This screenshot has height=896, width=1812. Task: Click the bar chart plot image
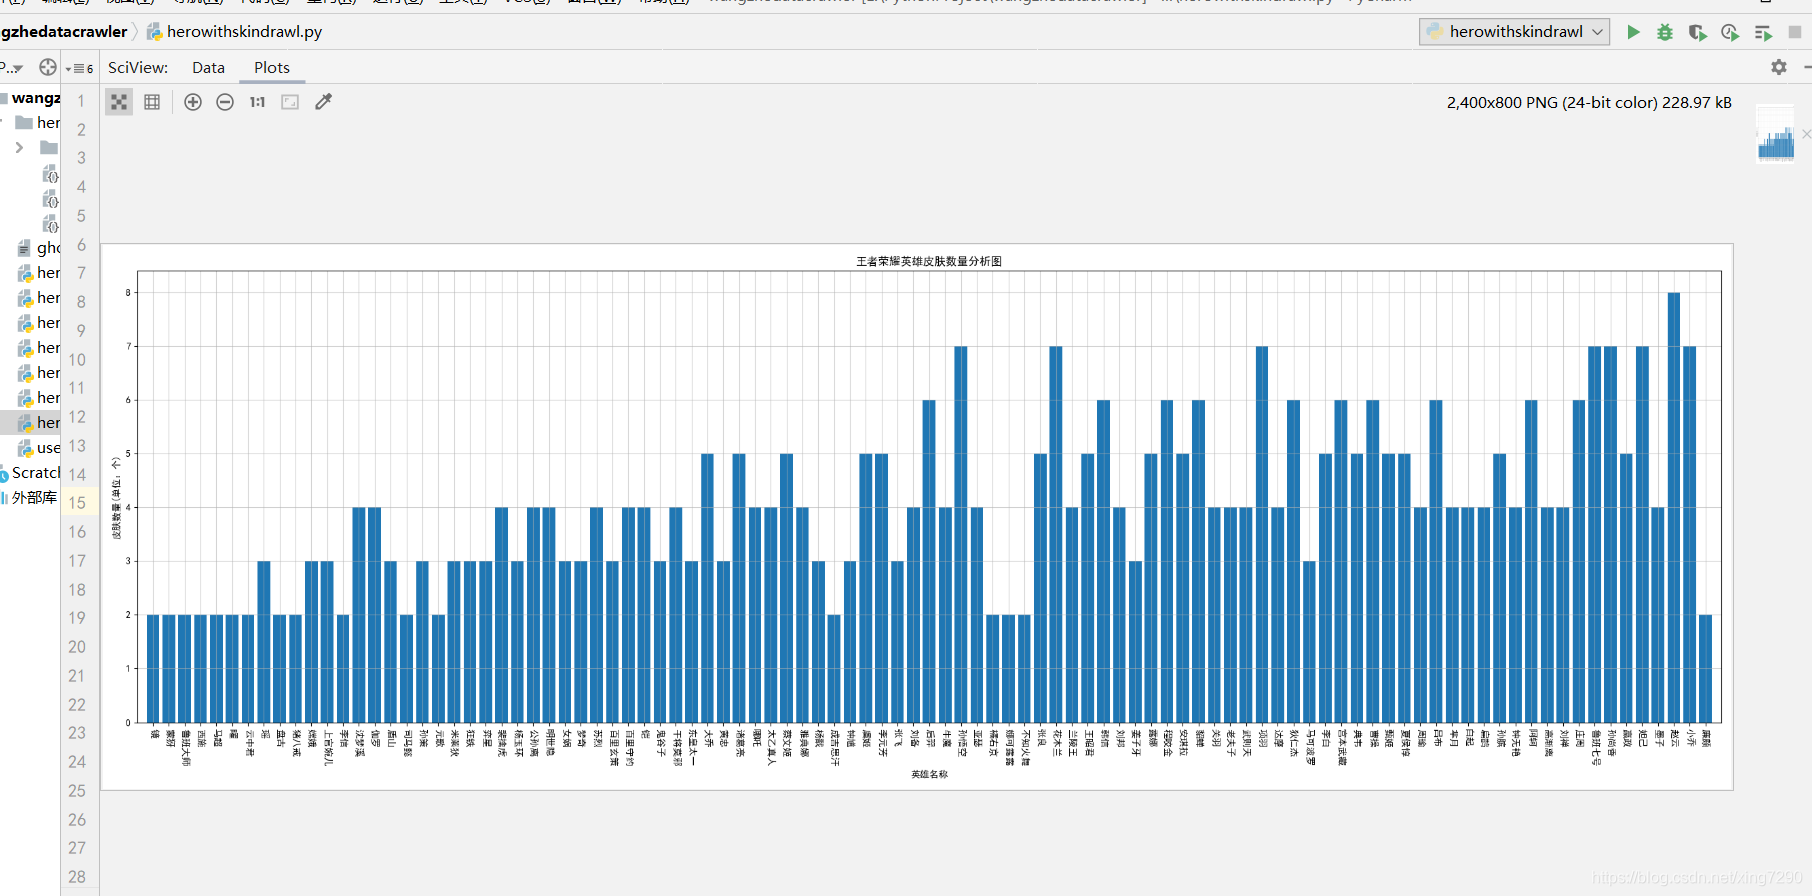[916, 517]
